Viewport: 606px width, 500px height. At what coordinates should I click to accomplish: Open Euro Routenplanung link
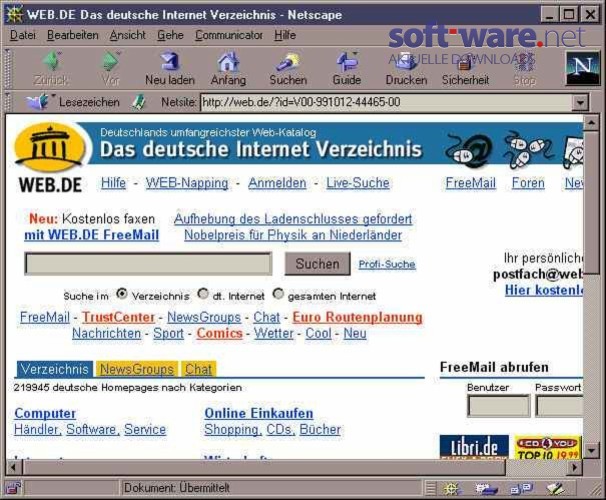point(357,317)
